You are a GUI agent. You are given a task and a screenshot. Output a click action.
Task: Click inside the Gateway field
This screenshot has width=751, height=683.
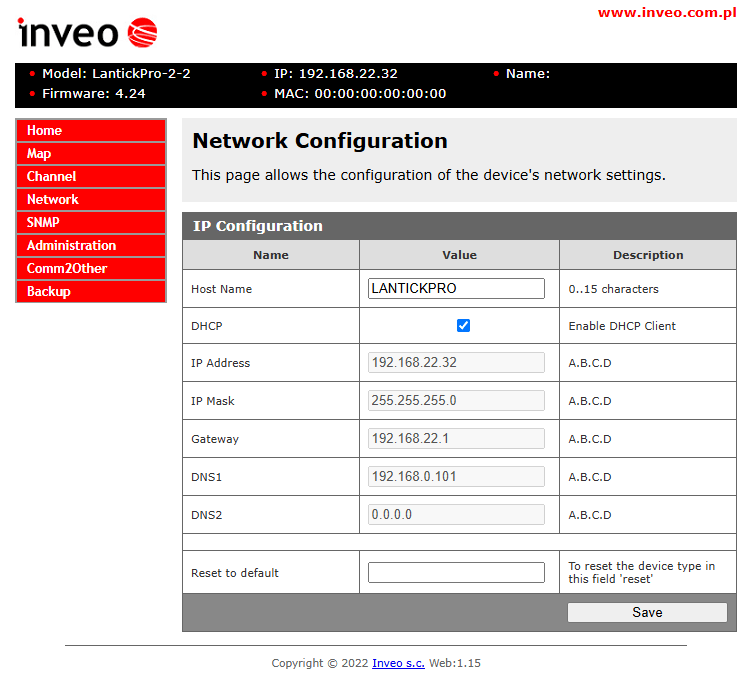click(456, 438)
